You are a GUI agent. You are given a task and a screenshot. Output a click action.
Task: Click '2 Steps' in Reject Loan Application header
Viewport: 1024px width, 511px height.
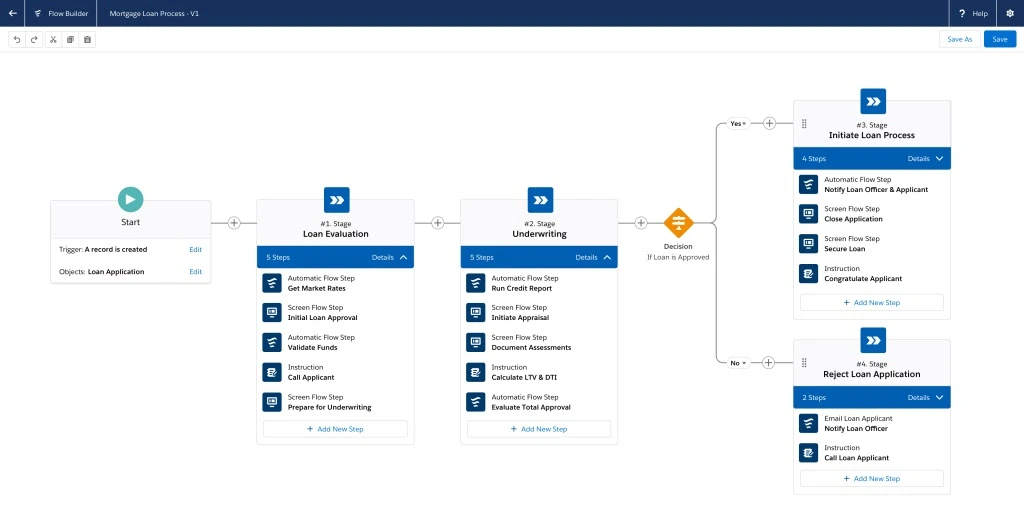coord(814,397)
